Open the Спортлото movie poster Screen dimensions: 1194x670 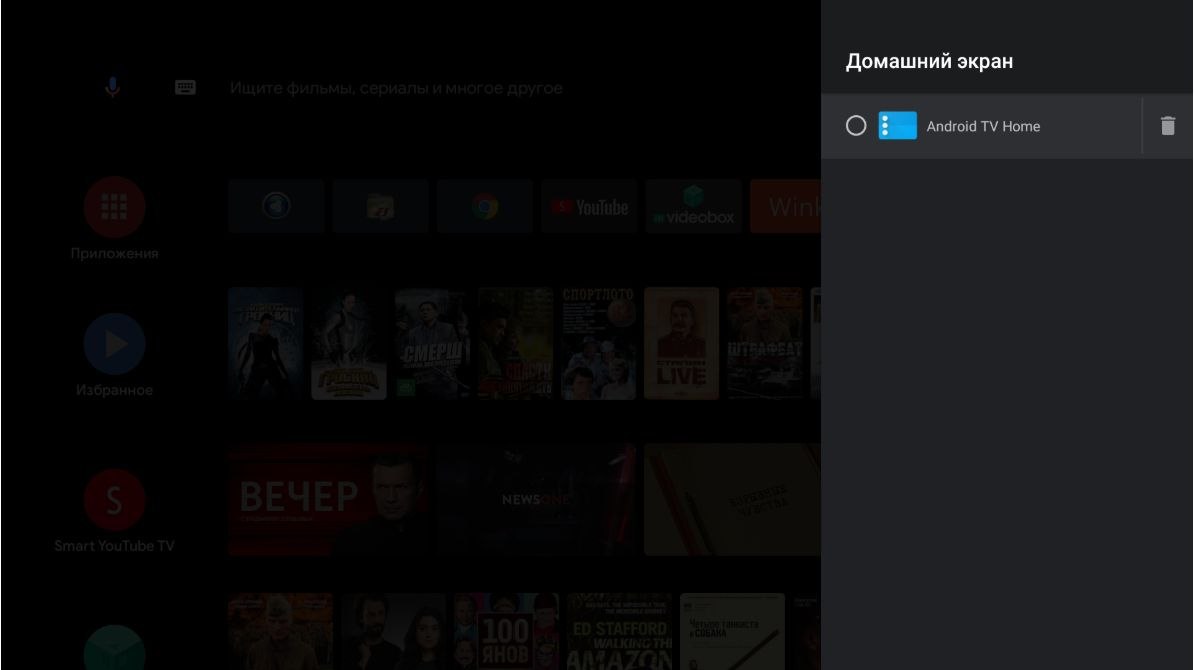click(599, 343)
